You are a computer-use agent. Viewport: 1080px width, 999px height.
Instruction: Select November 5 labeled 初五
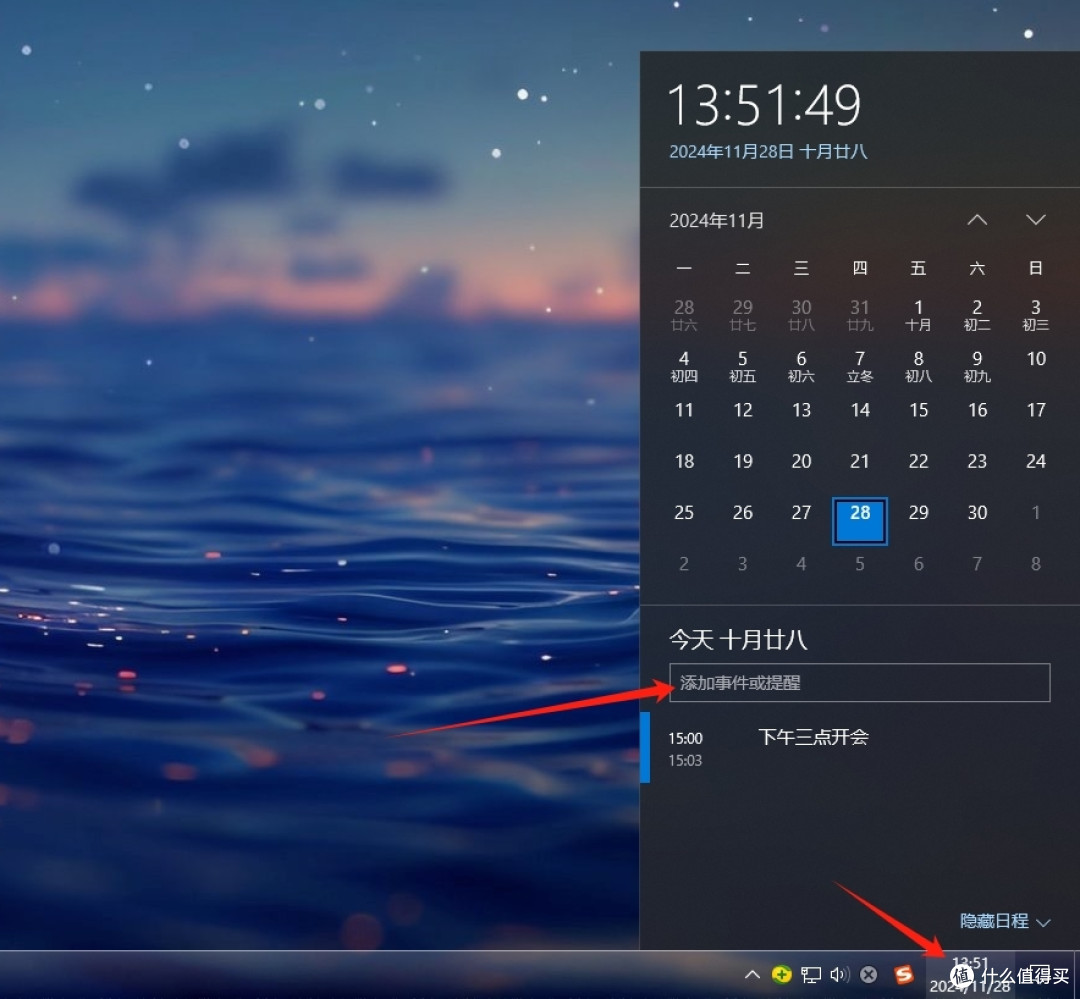[742, 367]
